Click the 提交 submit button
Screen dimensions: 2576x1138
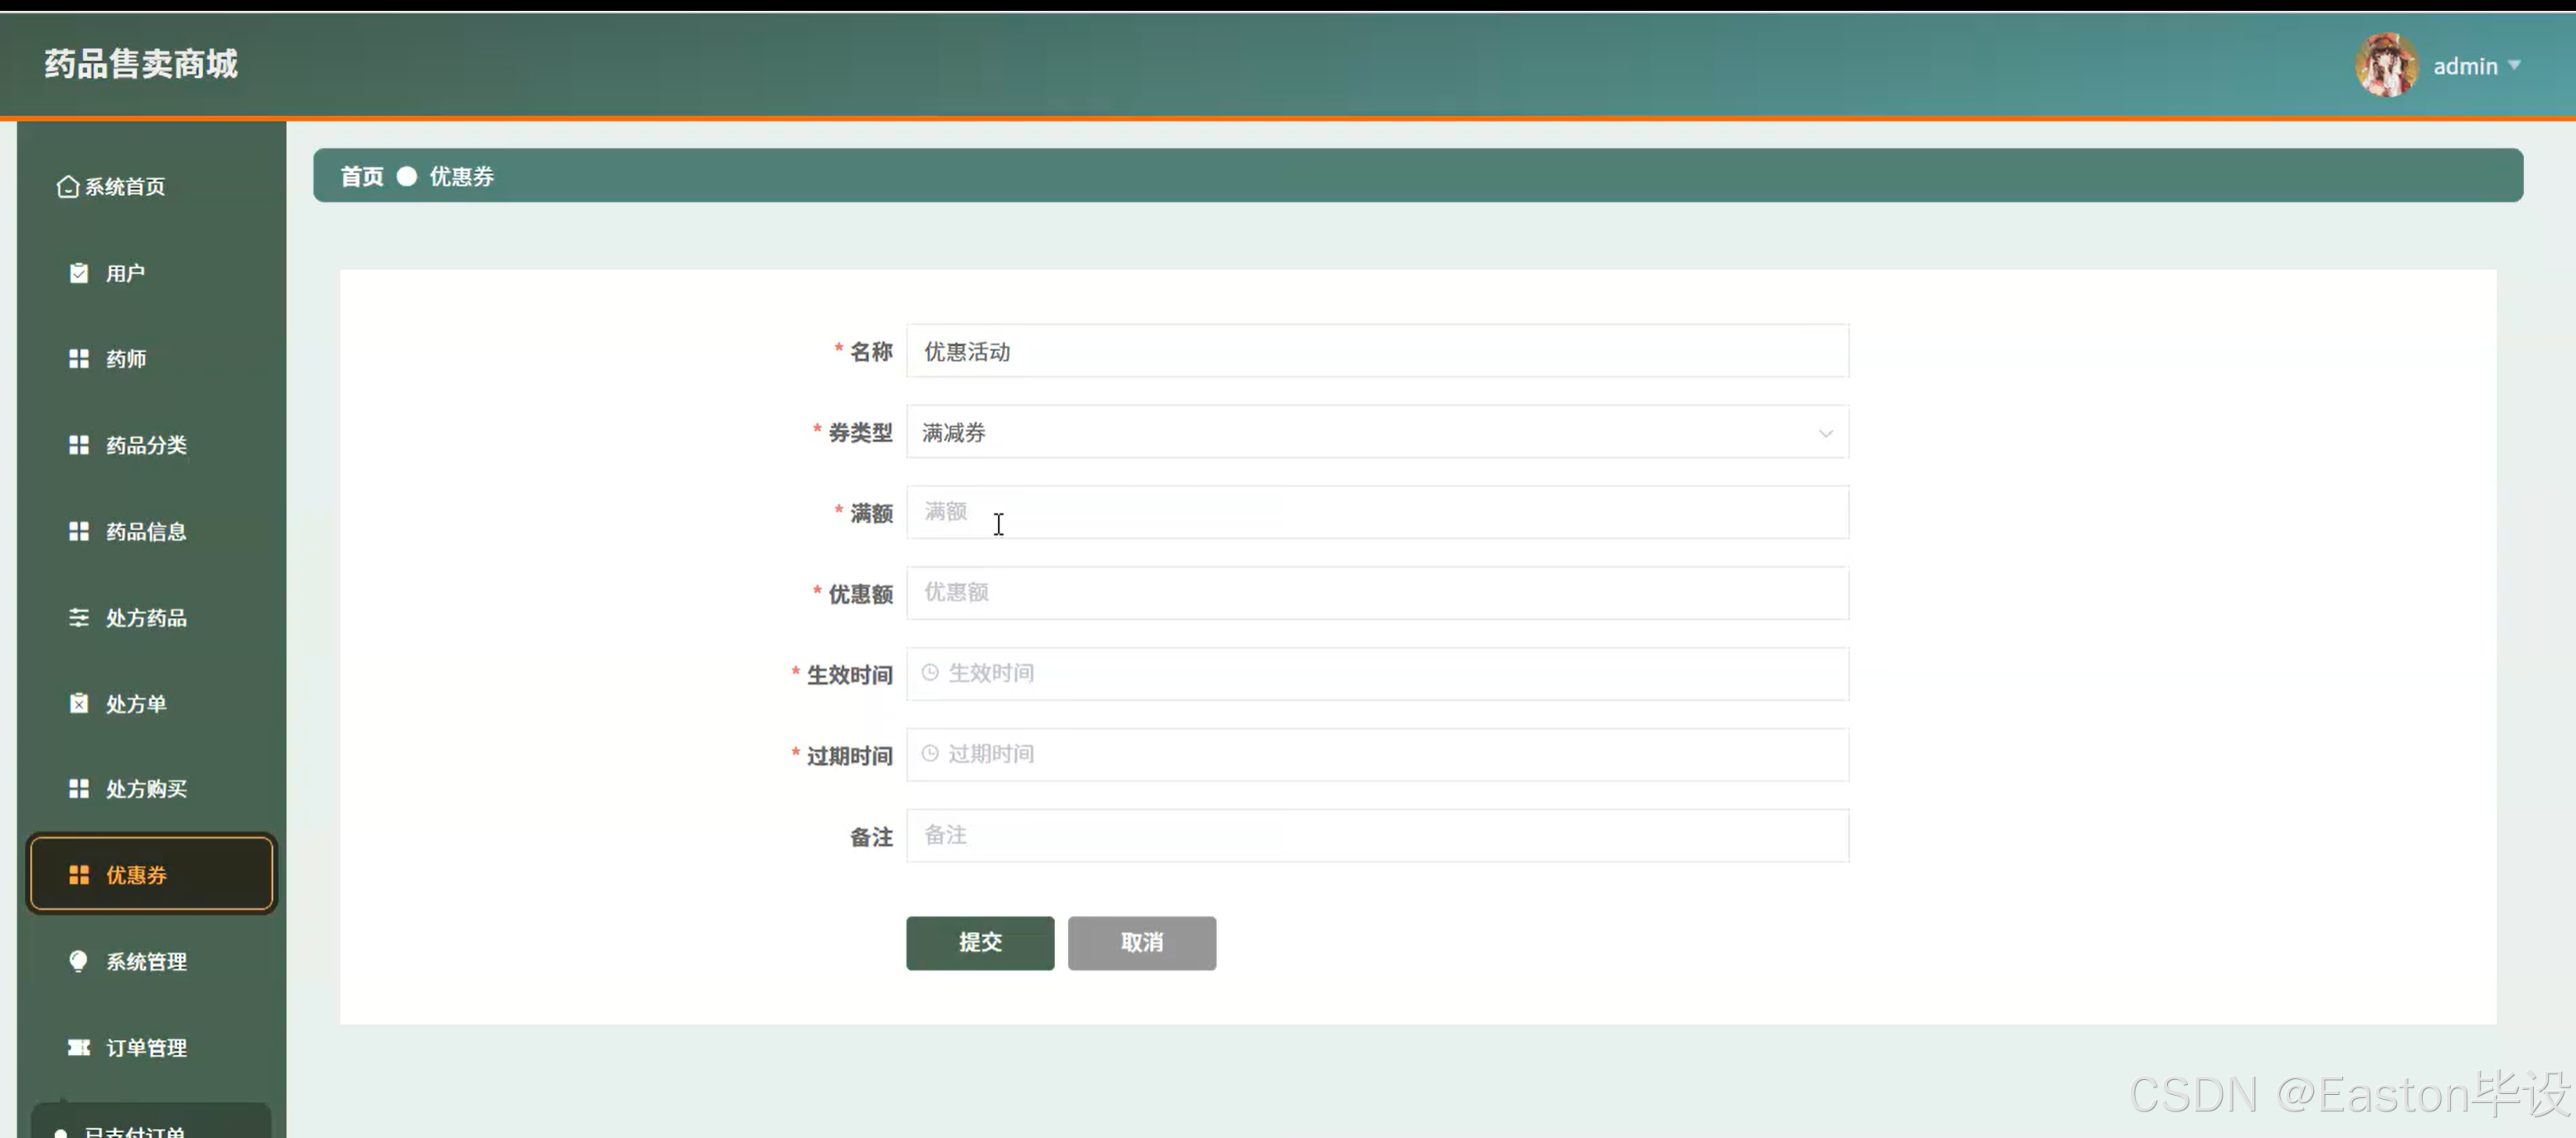[x=980, y=942]
